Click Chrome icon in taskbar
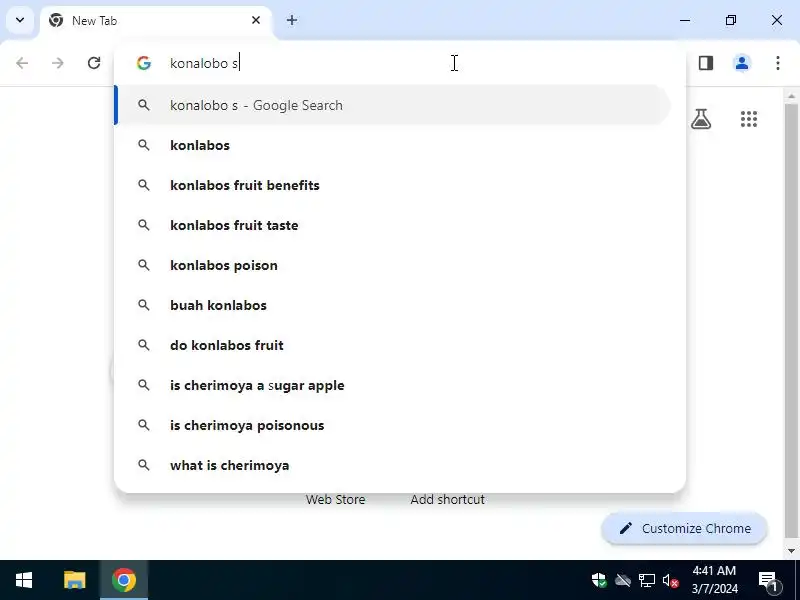Viewport: 800px width, 600px height. [x=124, y=580]
